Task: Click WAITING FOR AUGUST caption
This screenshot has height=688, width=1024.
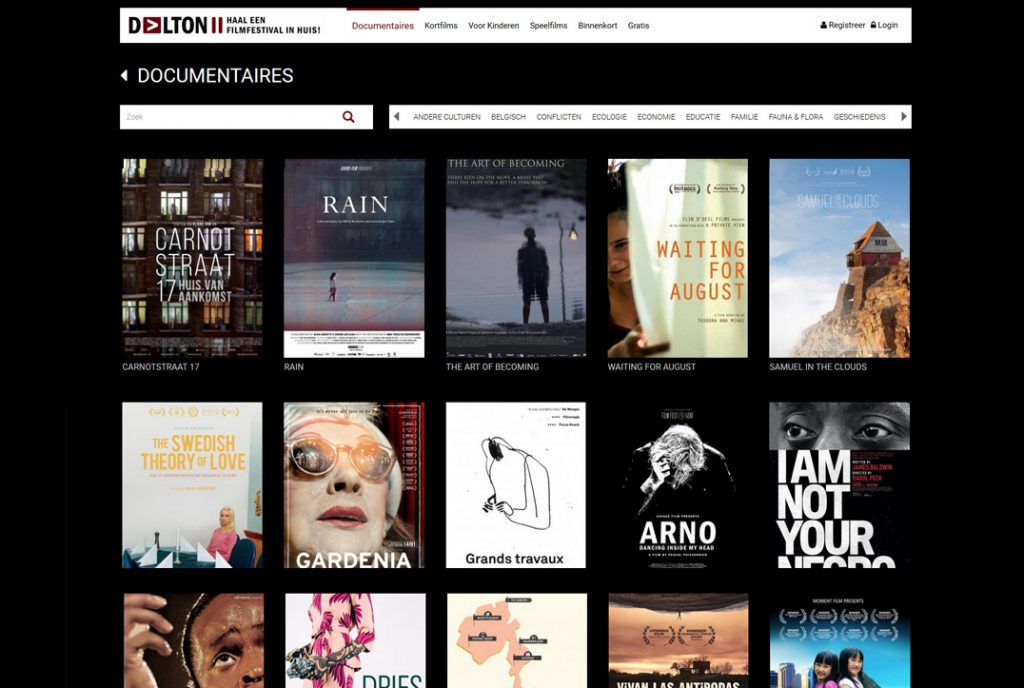Action: tap(652, 367)
